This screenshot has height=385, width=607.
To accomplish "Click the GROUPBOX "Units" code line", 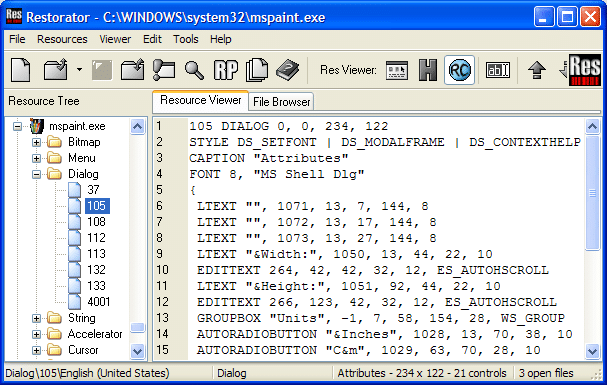I will pyautogui.click(x=381, y=318).
